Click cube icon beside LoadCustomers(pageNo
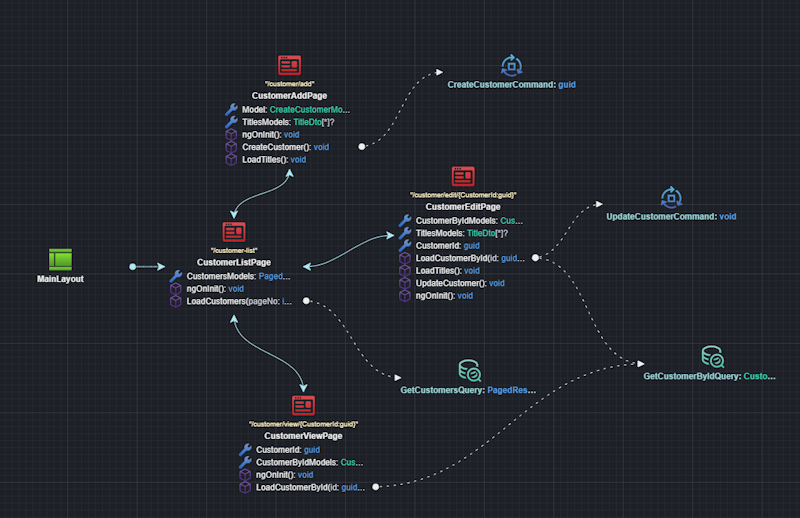Image resolution: width=800 pixels, height=518 pixels. 176,301
